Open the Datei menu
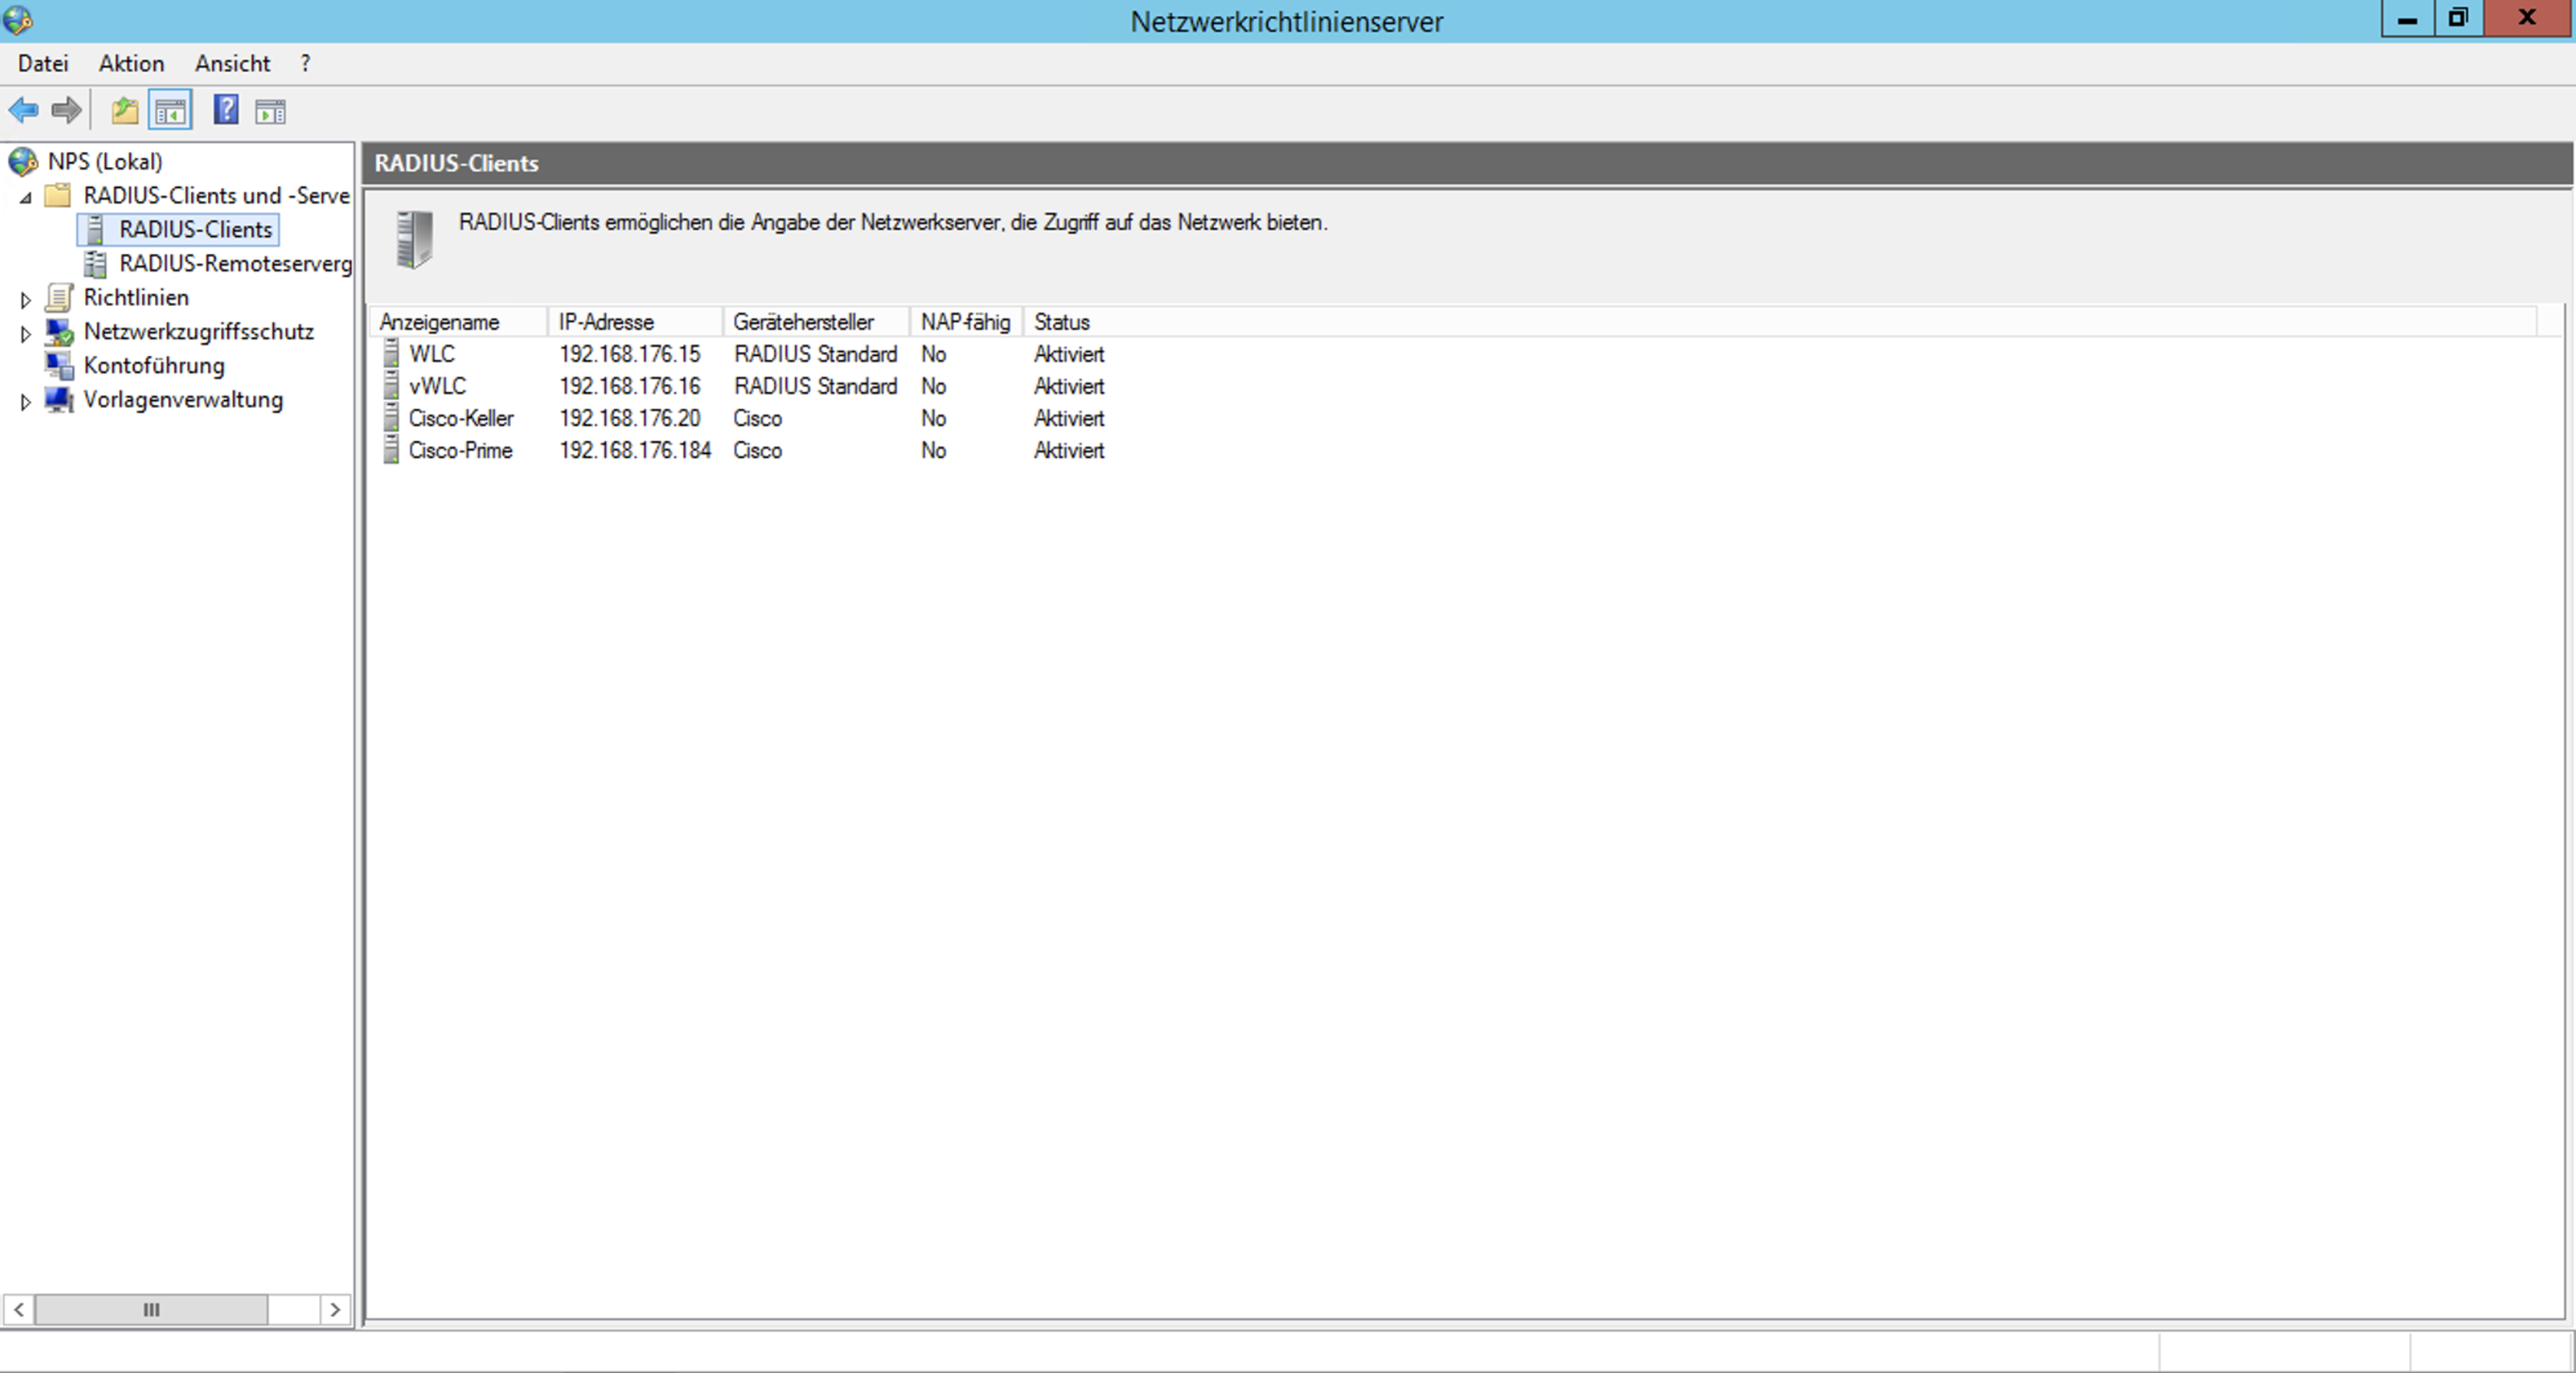Screen dimensions: 2576x1373 [43, 63]
